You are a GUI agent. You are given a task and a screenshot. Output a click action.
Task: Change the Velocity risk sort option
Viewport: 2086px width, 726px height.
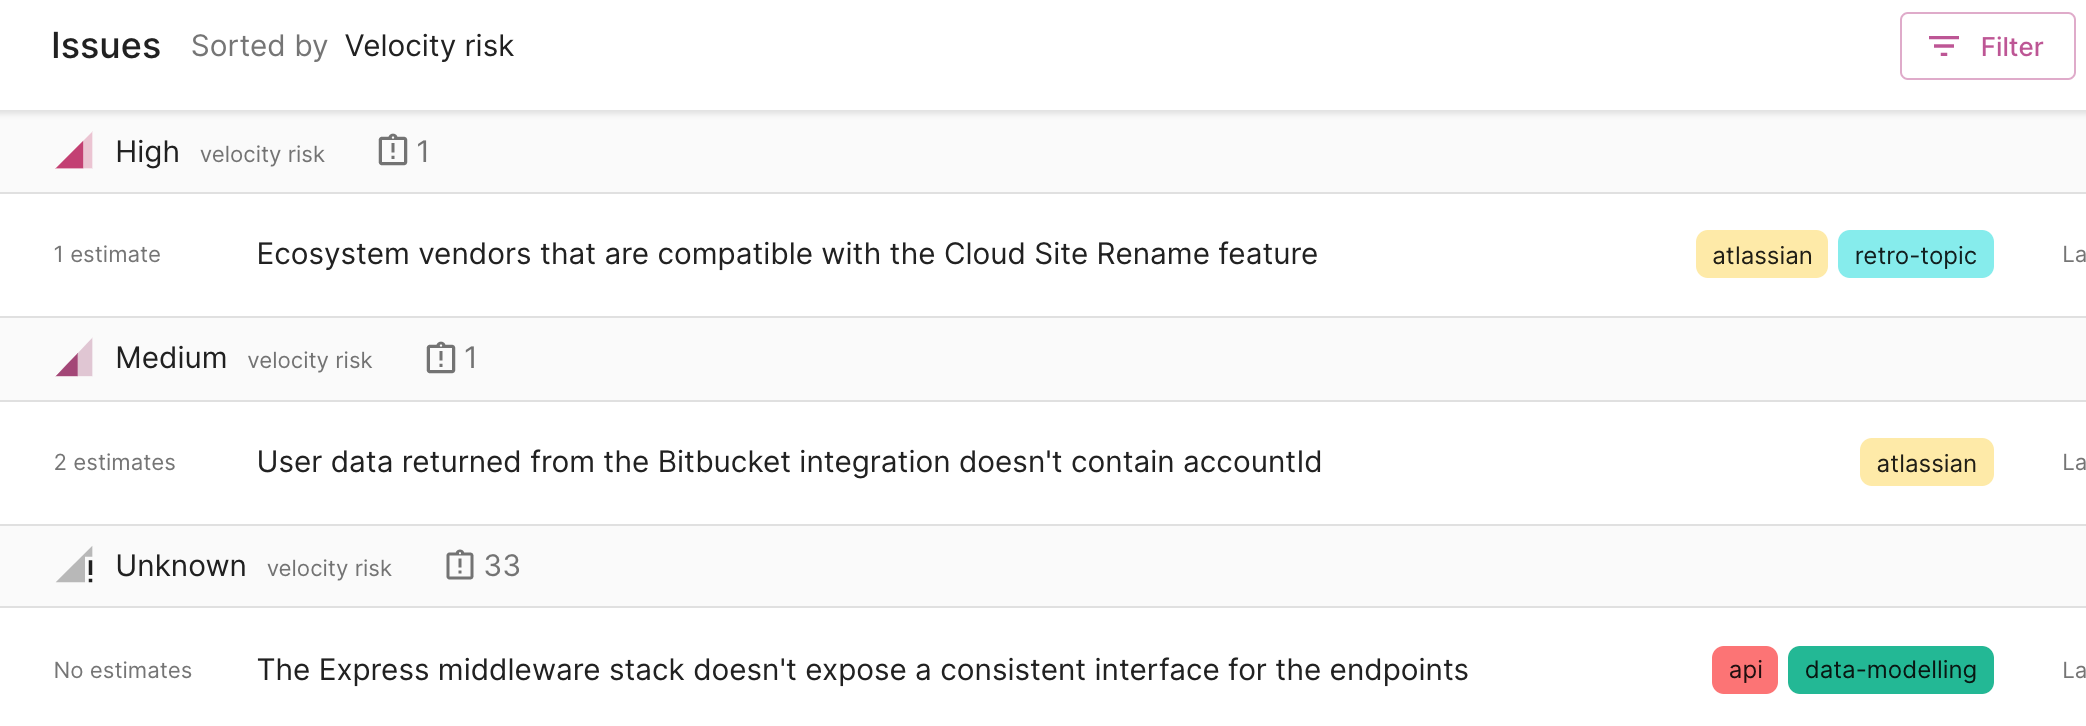[429, 46]
